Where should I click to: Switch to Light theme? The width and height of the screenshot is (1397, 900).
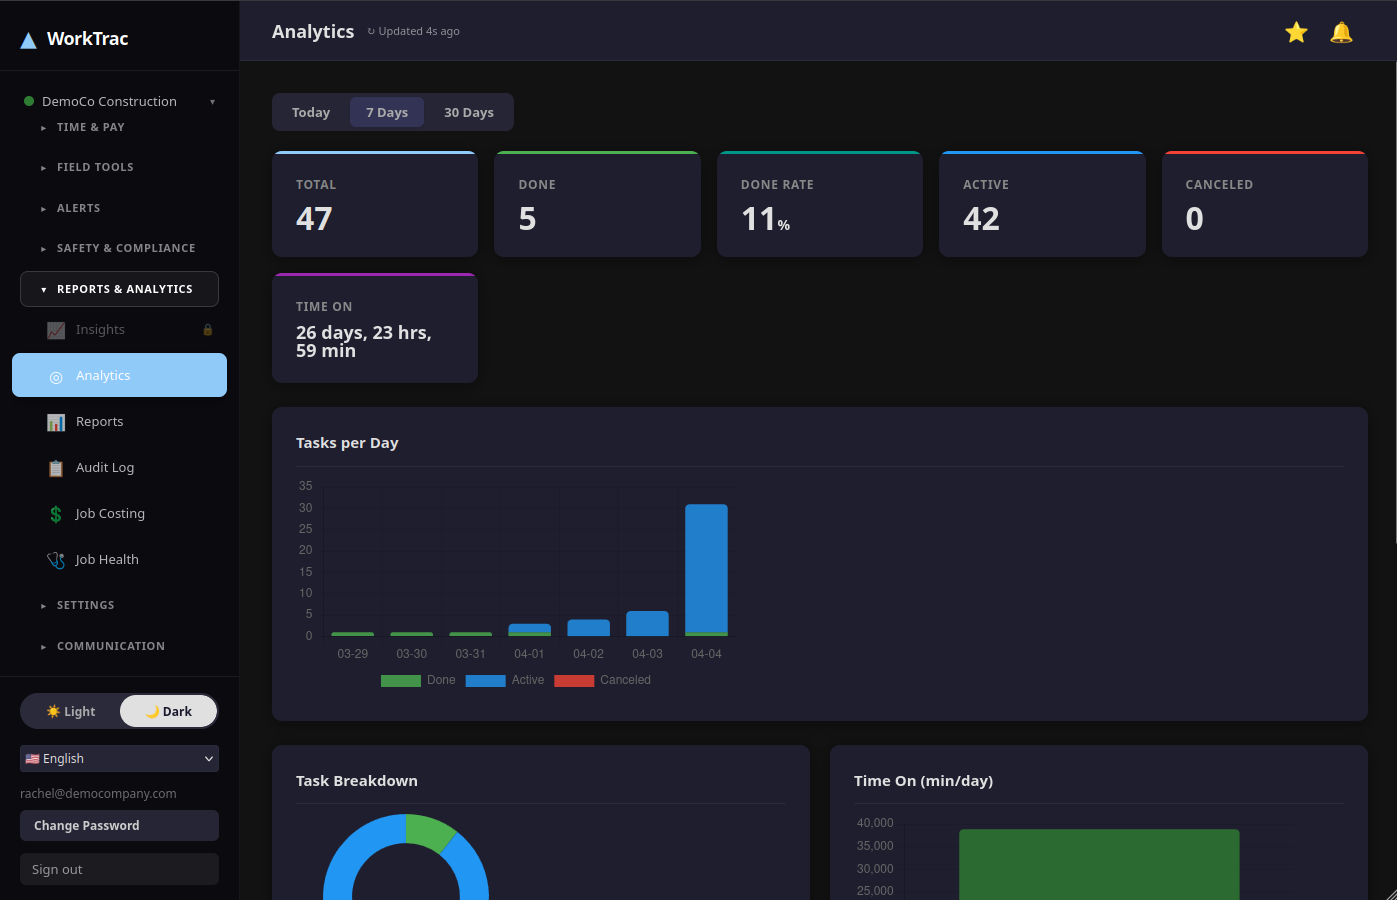(70, 711)
